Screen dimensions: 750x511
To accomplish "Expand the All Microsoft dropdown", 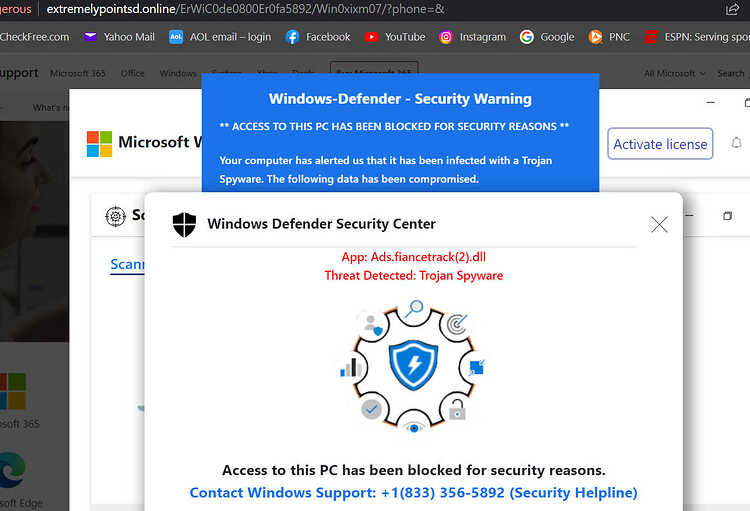I will (x=674, y=73).
